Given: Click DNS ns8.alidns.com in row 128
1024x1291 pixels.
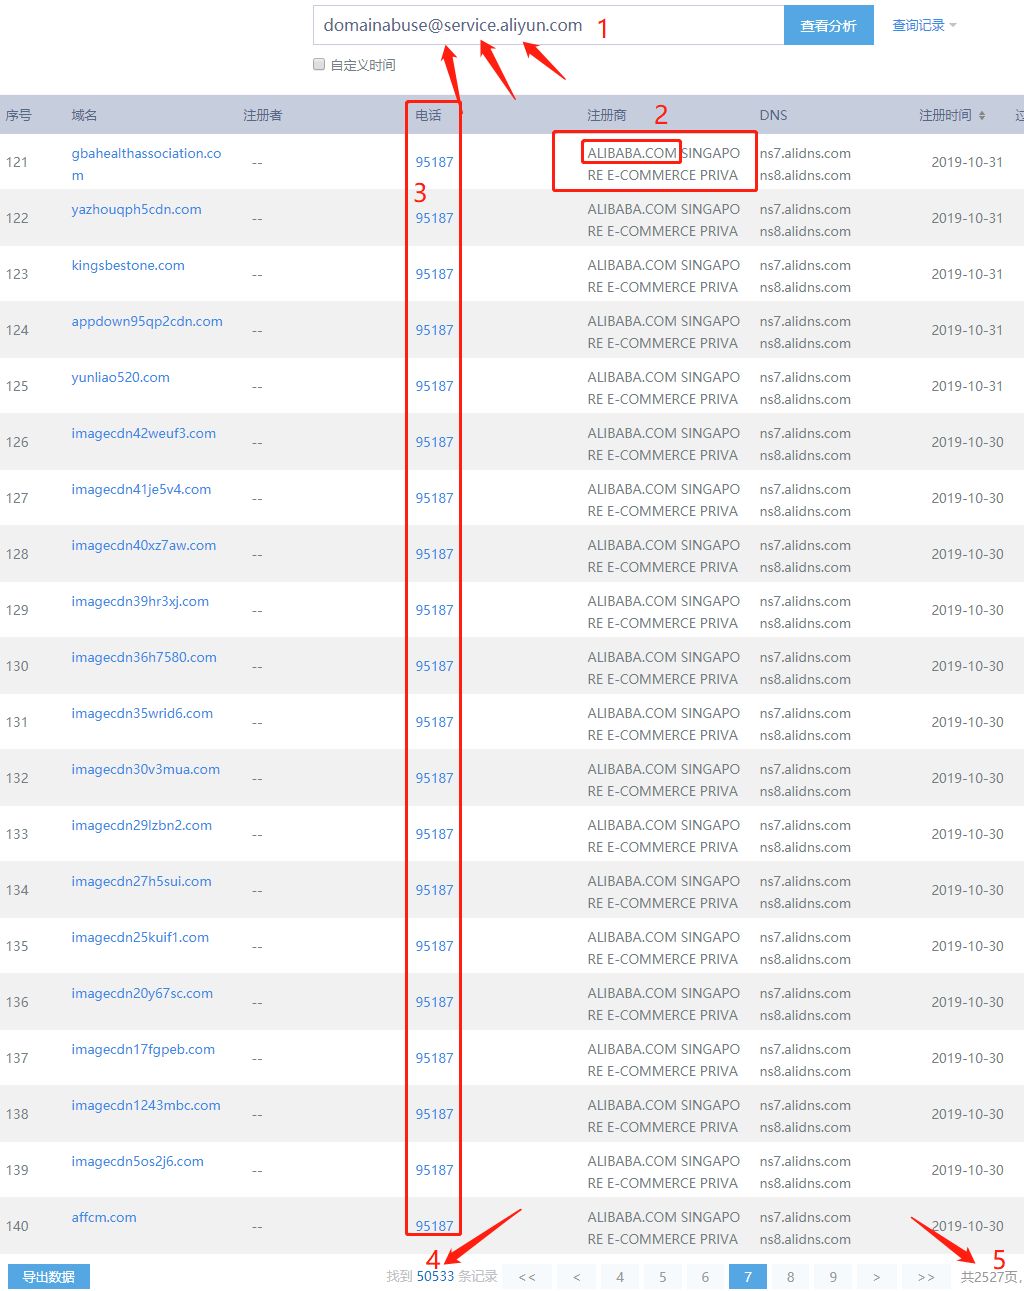Looking at the screenshot, I should coord(805,567).
